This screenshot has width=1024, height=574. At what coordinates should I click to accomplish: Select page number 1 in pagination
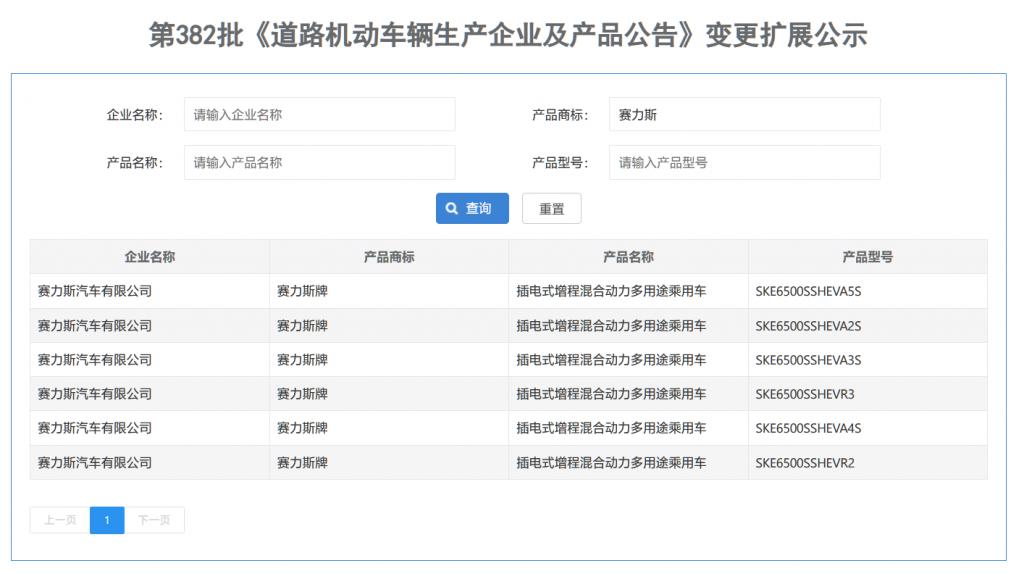pyautogui.click(x=107, y=520)
